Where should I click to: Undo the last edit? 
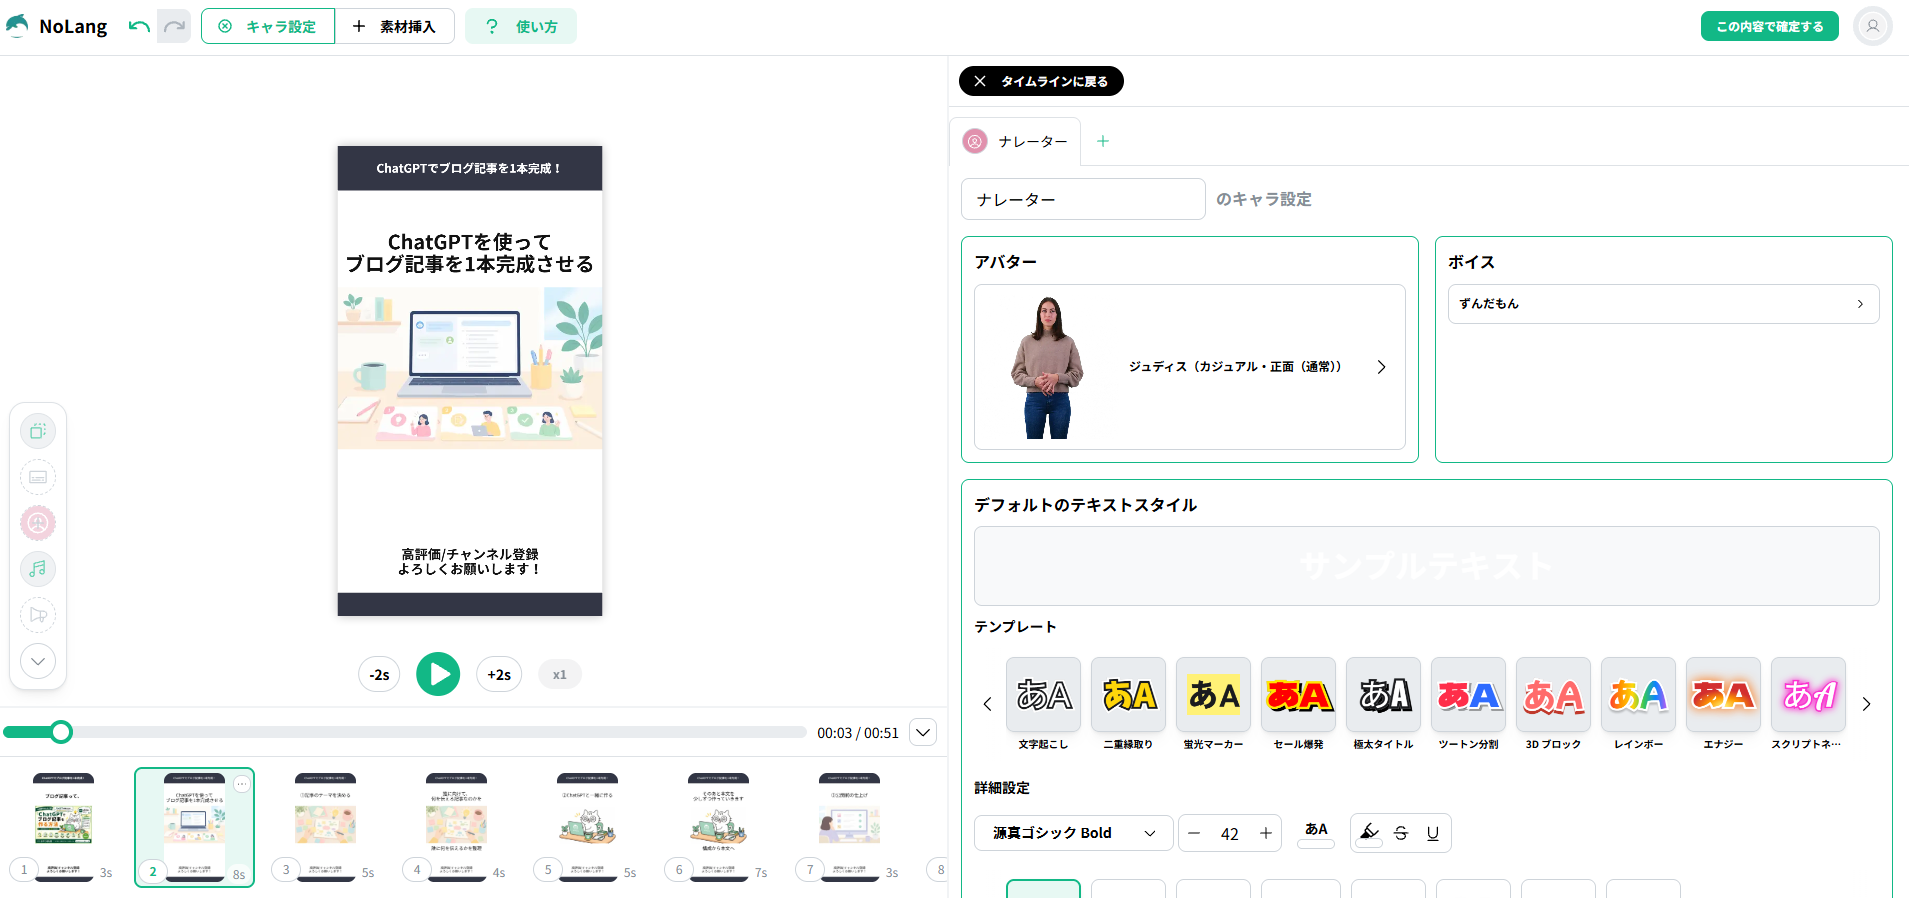[x=139, y=26]
